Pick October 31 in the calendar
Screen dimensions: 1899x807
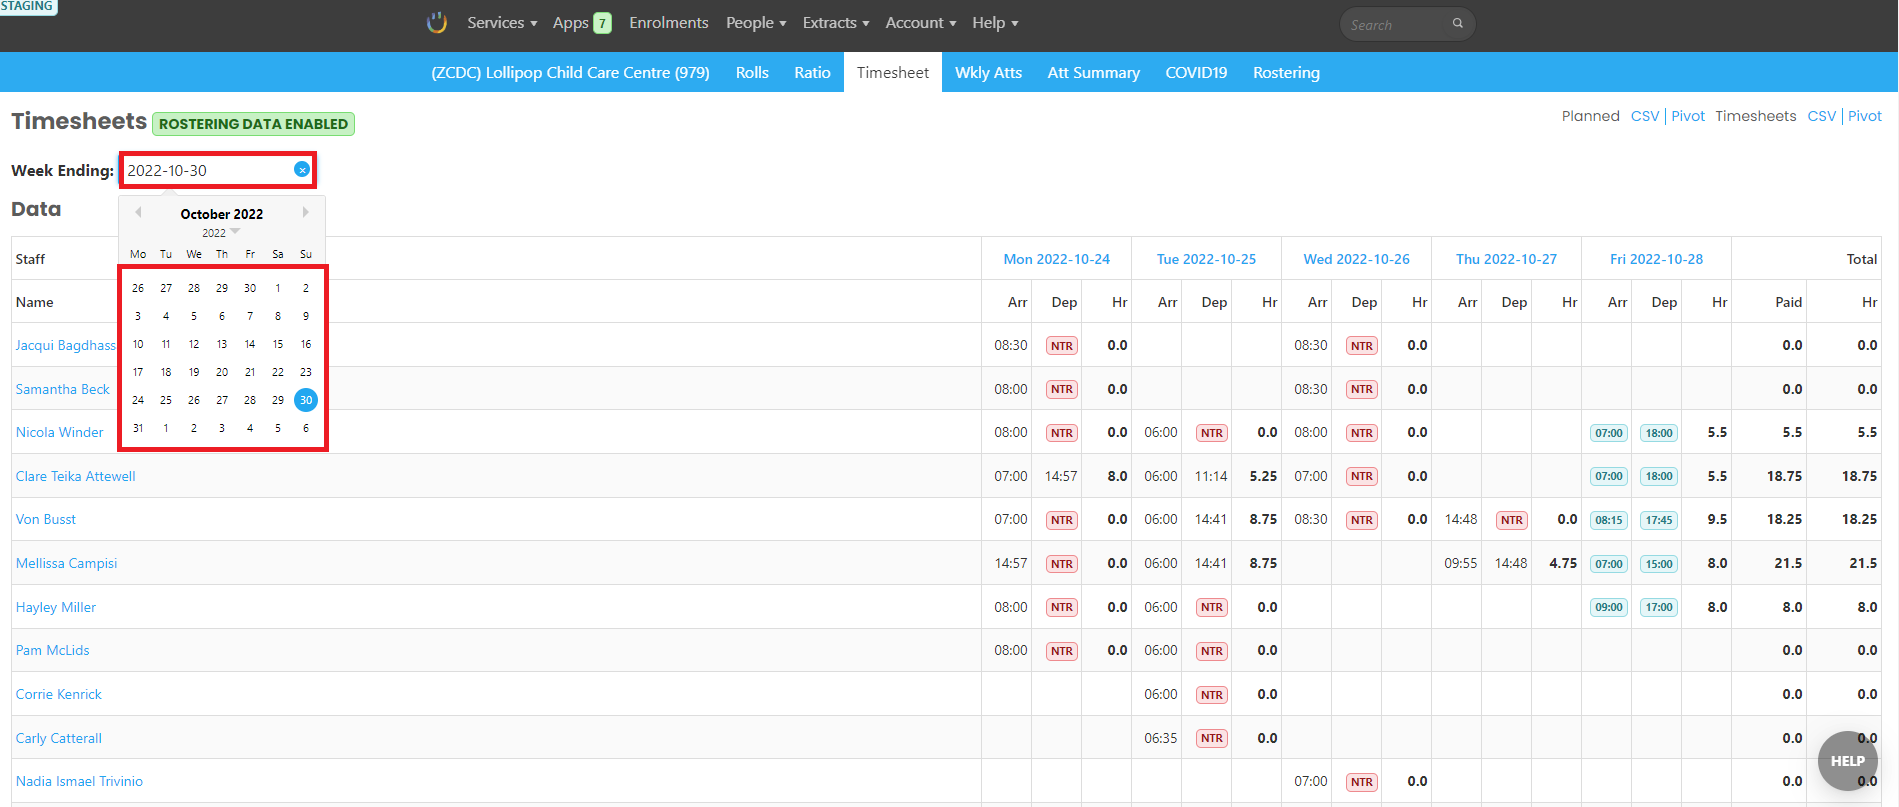(138, 428)
